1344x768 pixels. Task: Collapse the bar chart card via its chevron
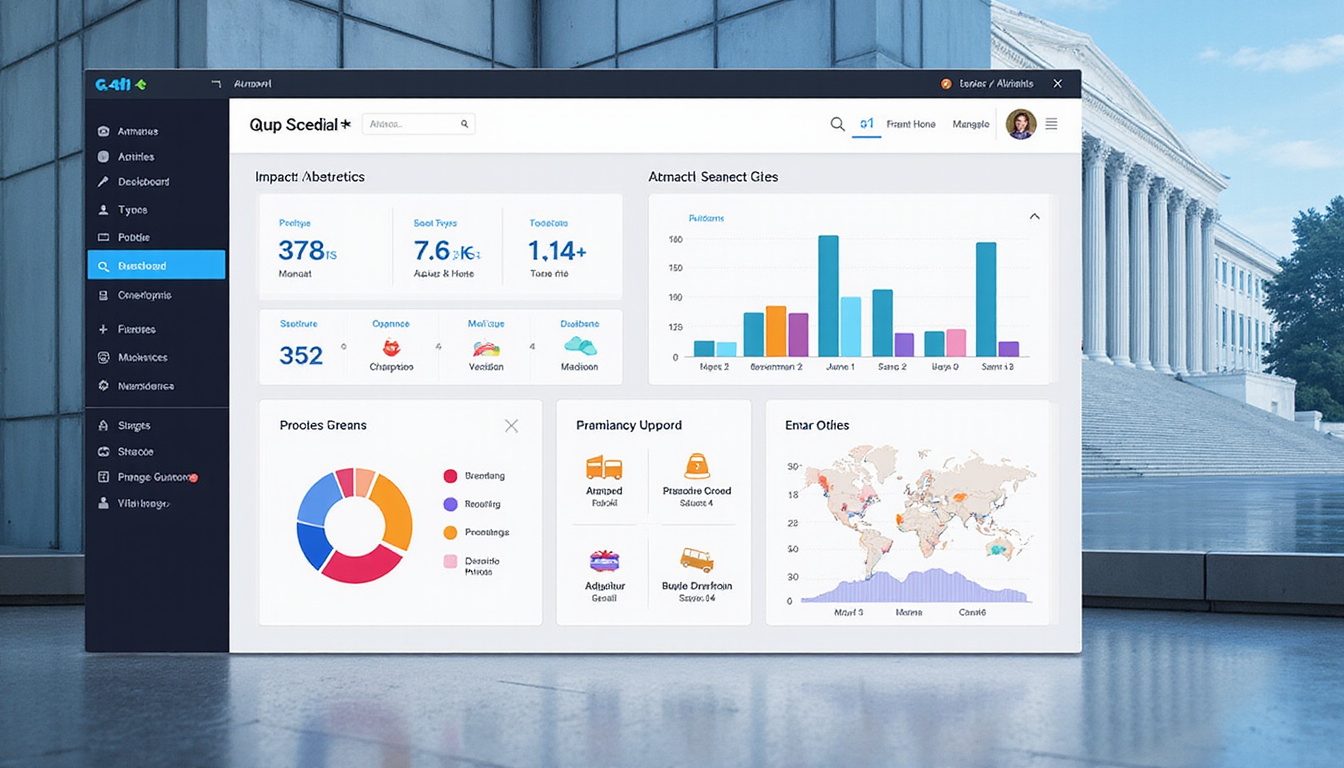(1035, 214)
